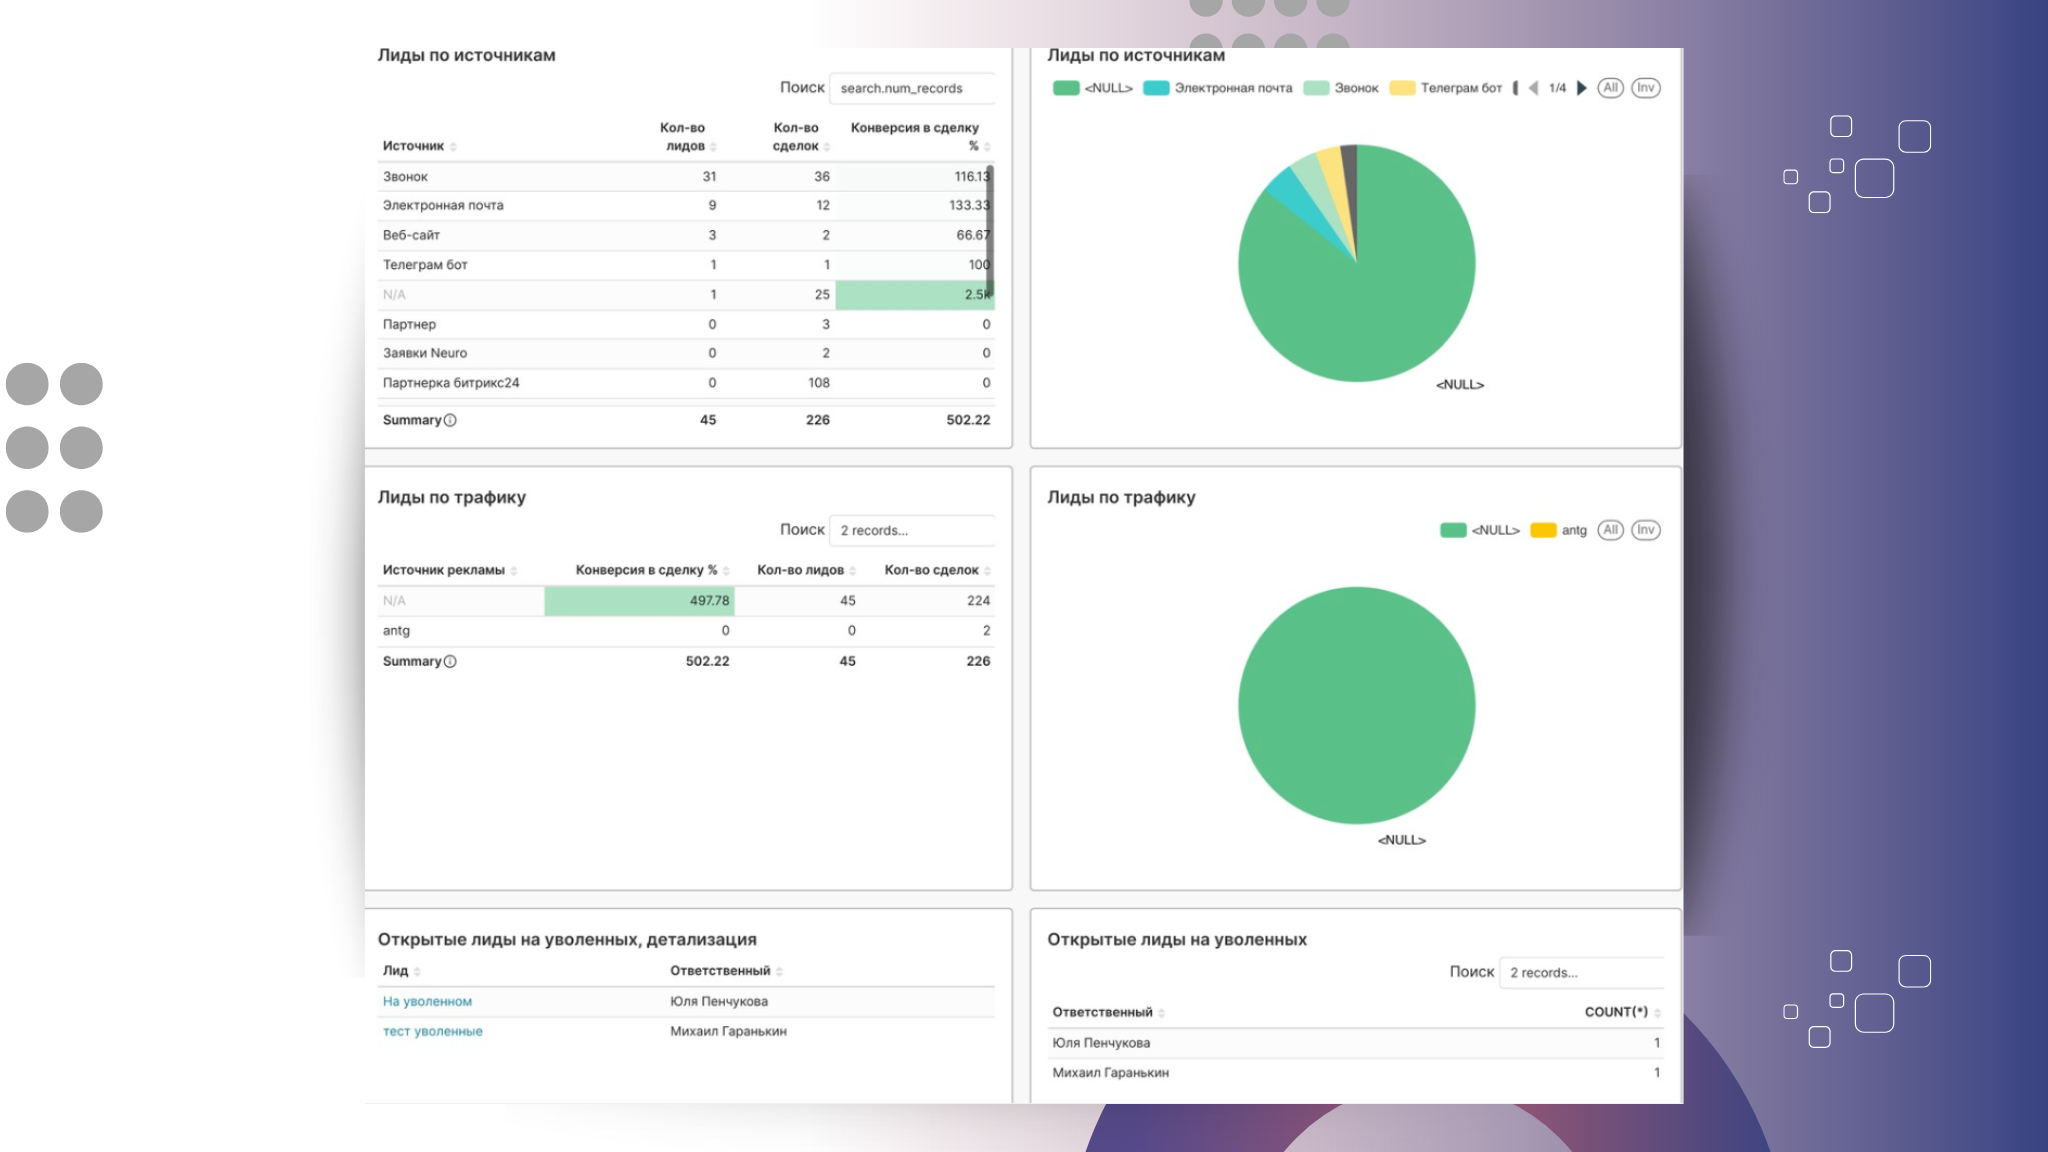
Task: Toggle antg legend series in traffic chart
Action: (1573, 530)
